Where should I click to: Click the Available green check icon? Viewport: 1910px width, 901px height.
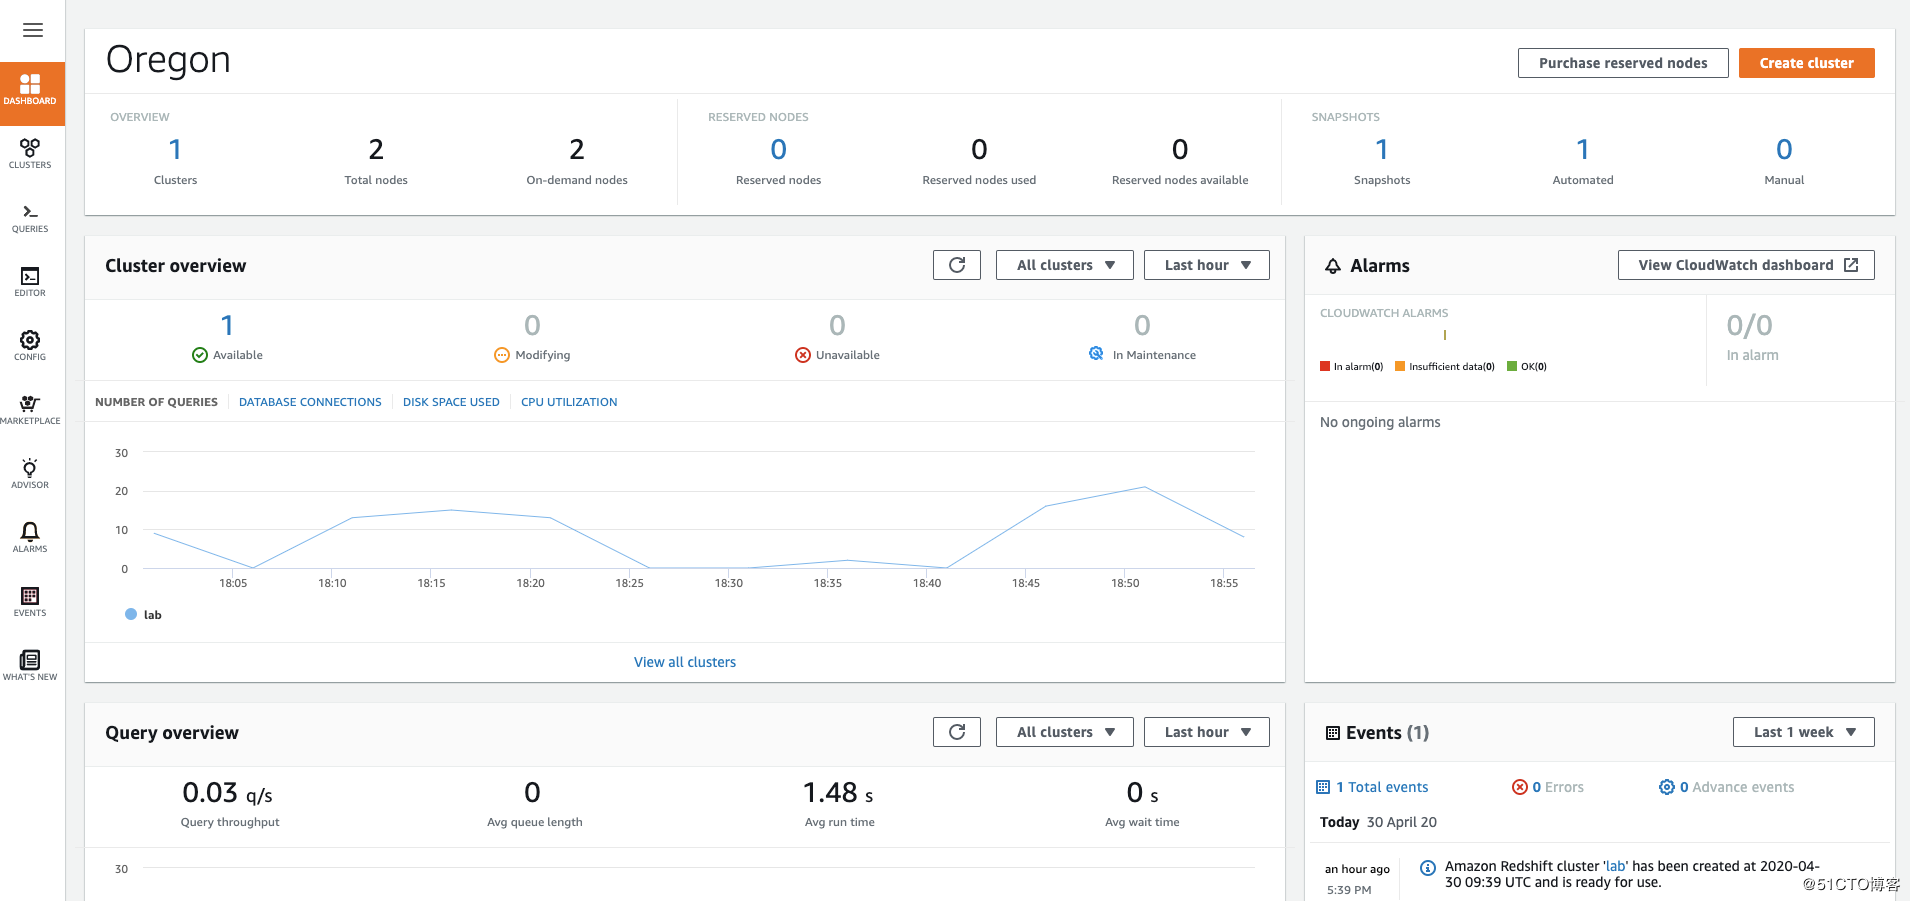click(x=200, y=355)
